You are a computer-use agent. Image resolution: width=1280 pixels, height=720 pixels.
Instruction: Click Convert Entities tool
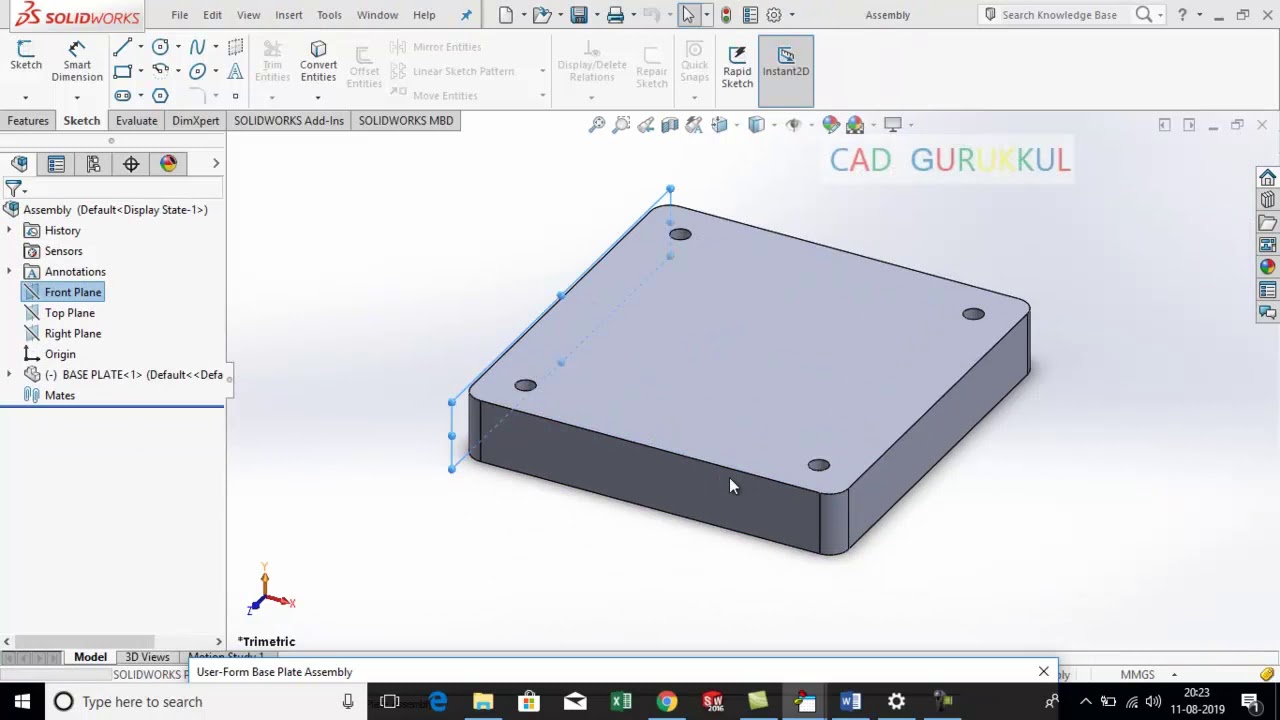click(318, 62)
